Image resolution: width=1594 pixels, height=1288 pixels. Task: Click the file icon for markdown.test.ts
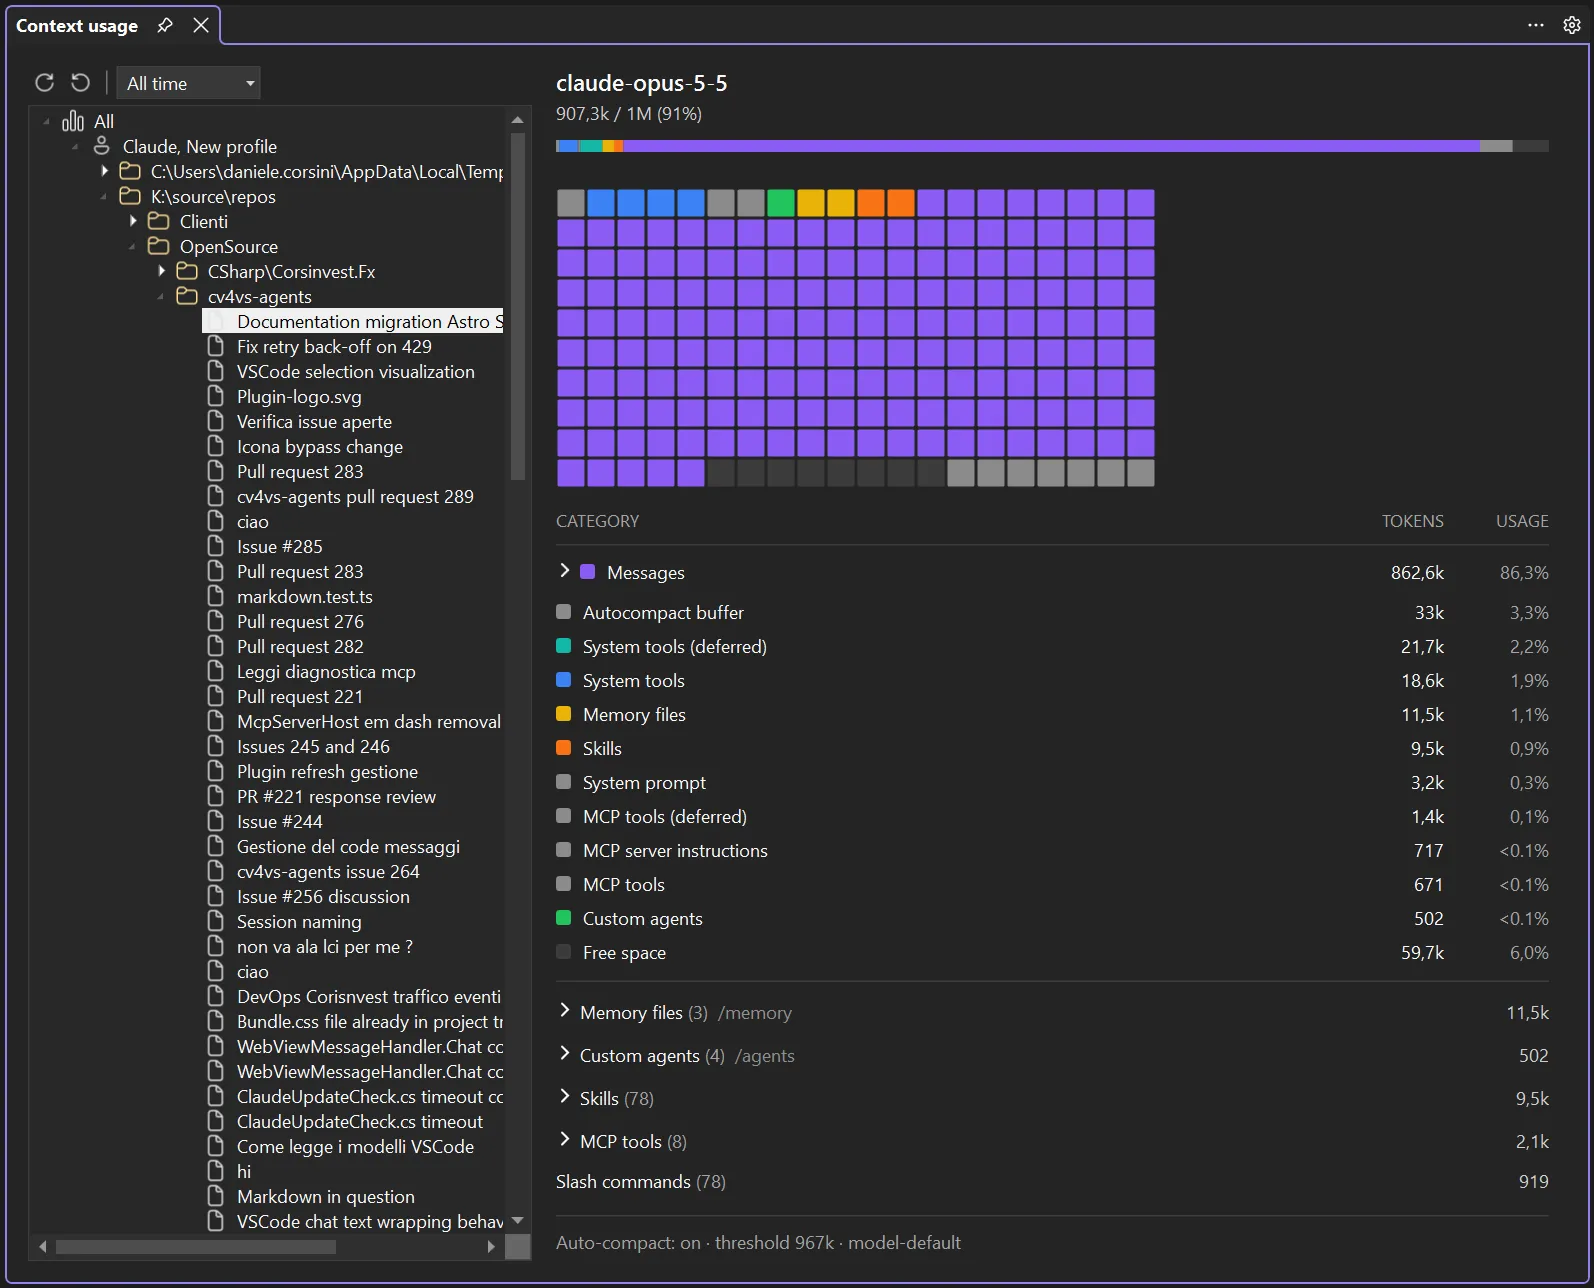pos(215,596)
